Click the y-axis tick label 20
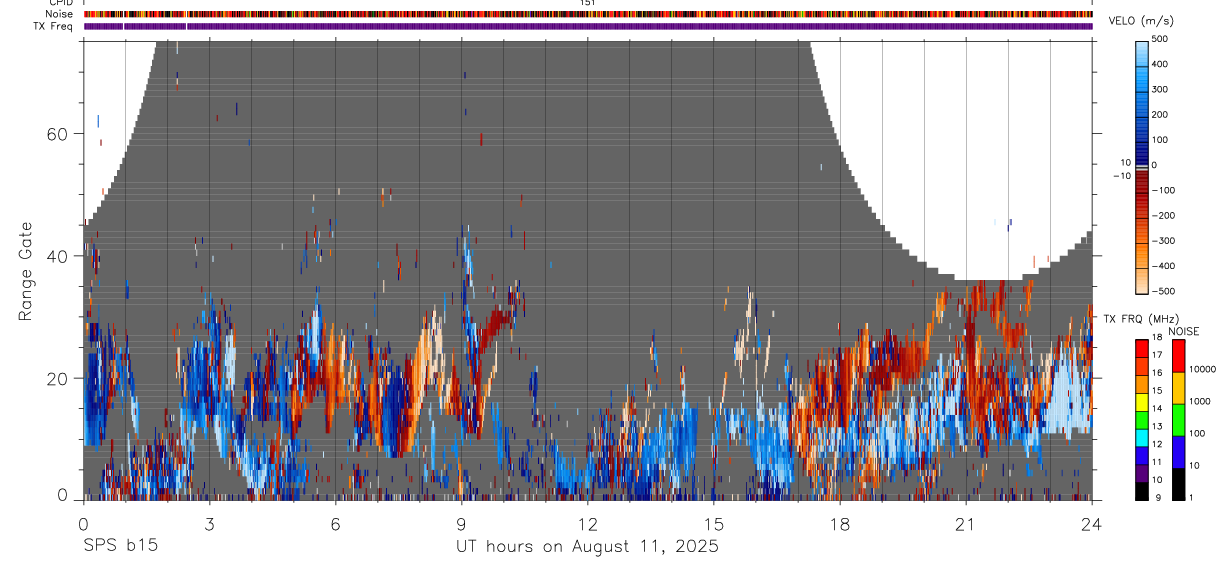The height and width of the screenshot is (567, 1228). [58, 378]
